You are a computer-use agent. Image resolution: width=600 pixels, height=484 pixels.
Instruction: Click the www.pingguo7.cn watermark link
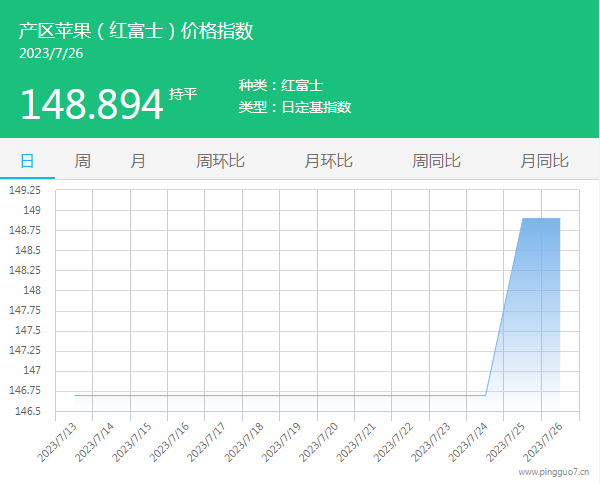click(553, 471)
